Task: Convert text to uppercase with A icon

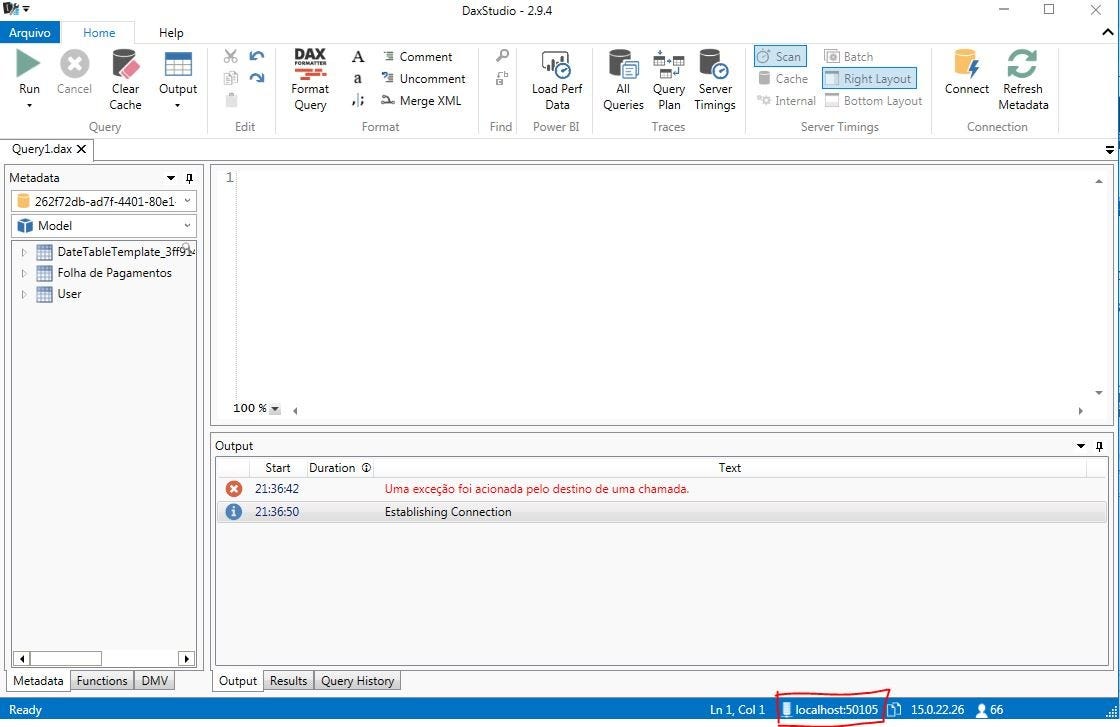Action: click(x=358, y=56)
